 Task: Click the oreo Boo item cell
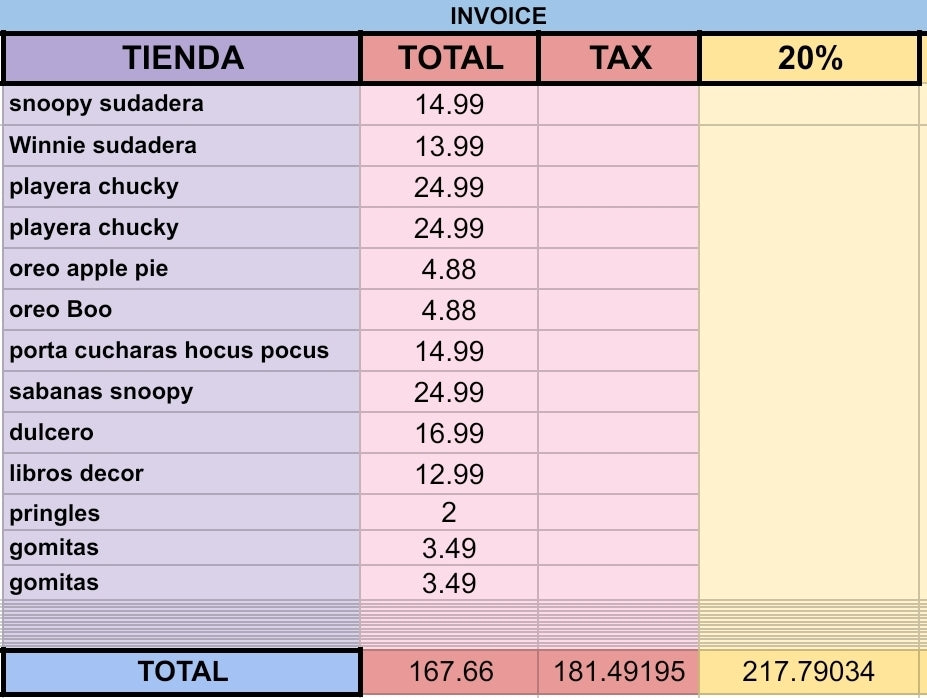coord(182,310)
